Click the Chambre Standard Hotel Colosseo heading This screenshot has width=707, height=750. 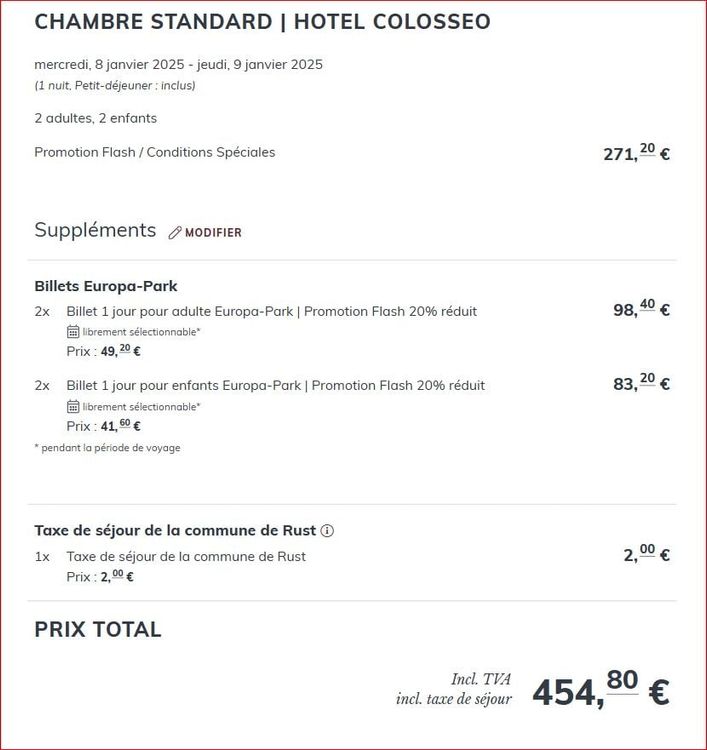pyautogui.click(x=262, y=22)
